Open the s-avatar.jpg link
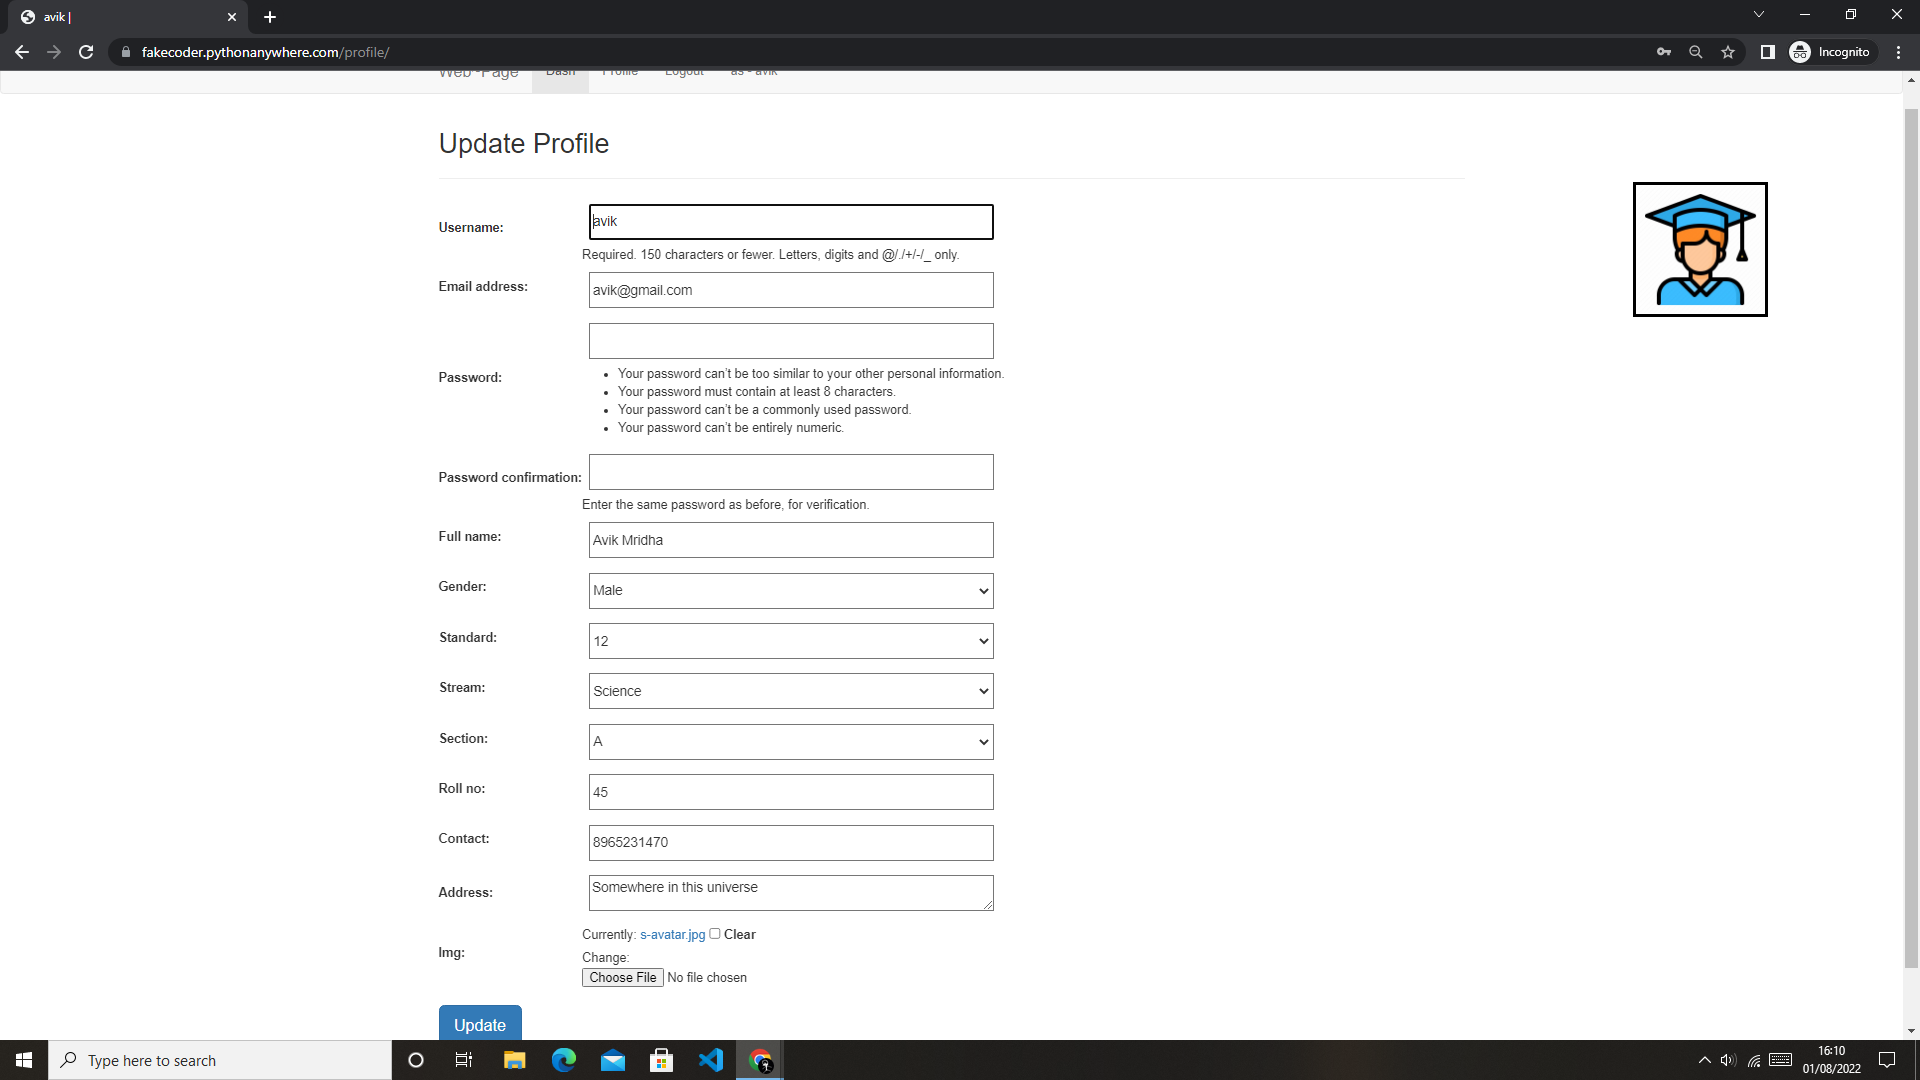The height and width of the screenshot is (1080, 1920). coord(671,934)
